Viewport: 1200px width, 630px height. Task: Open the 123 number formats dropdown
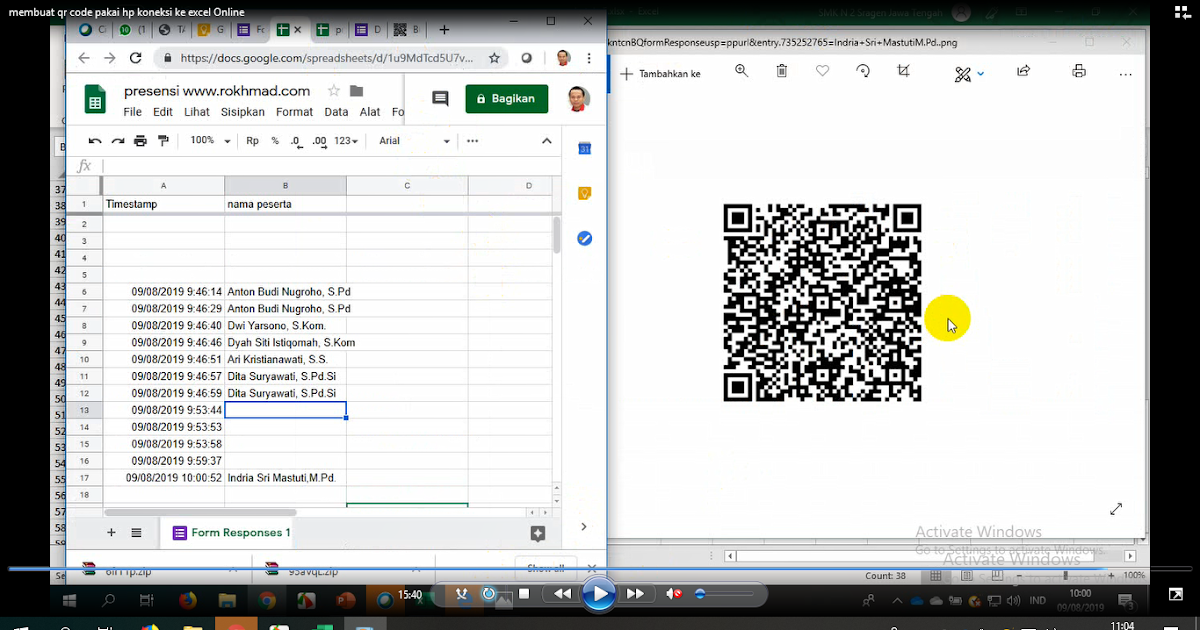[x=346, y=141]
